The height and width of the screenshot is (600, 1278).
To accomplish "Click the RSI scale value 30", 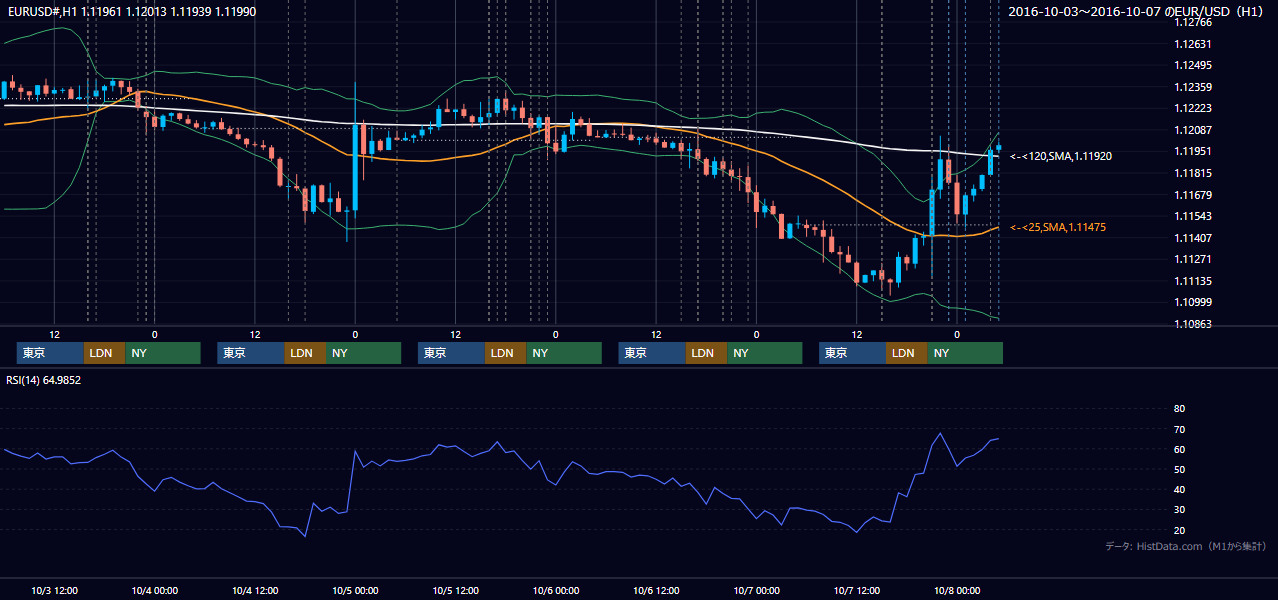I will tap(1179, 509).
